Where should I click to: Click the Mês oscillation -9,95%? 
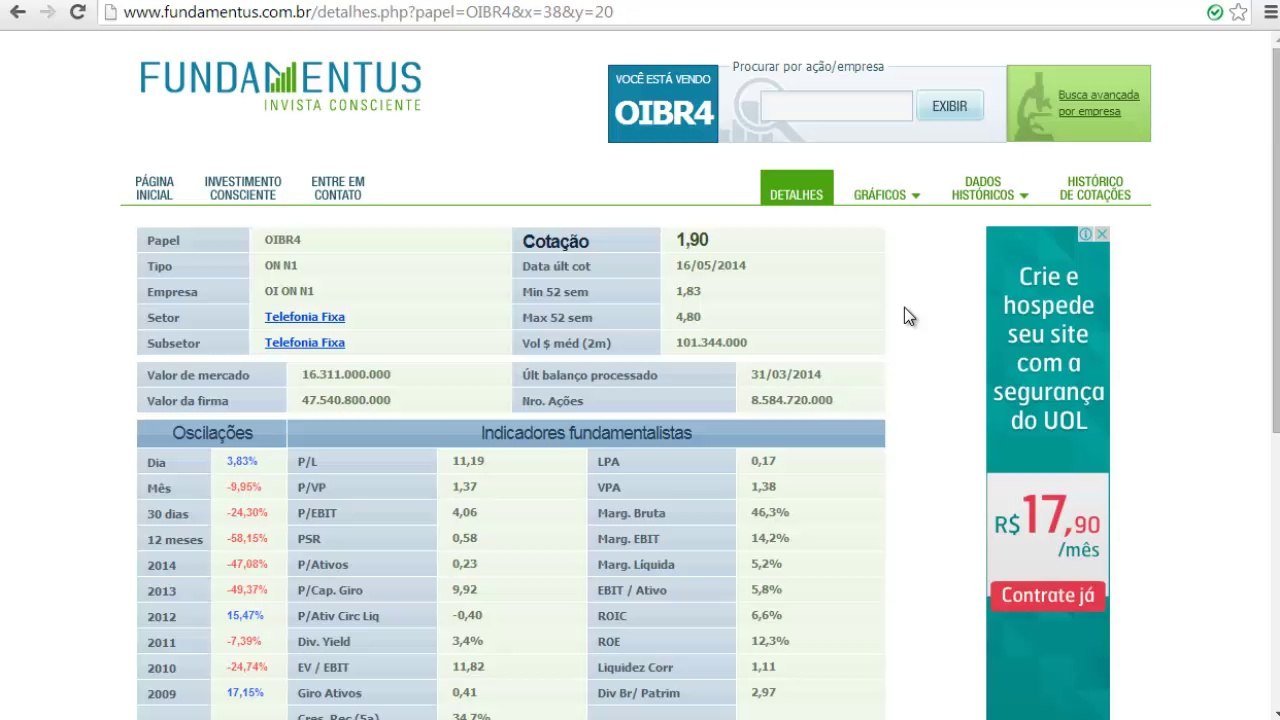(x=243, y=487)
